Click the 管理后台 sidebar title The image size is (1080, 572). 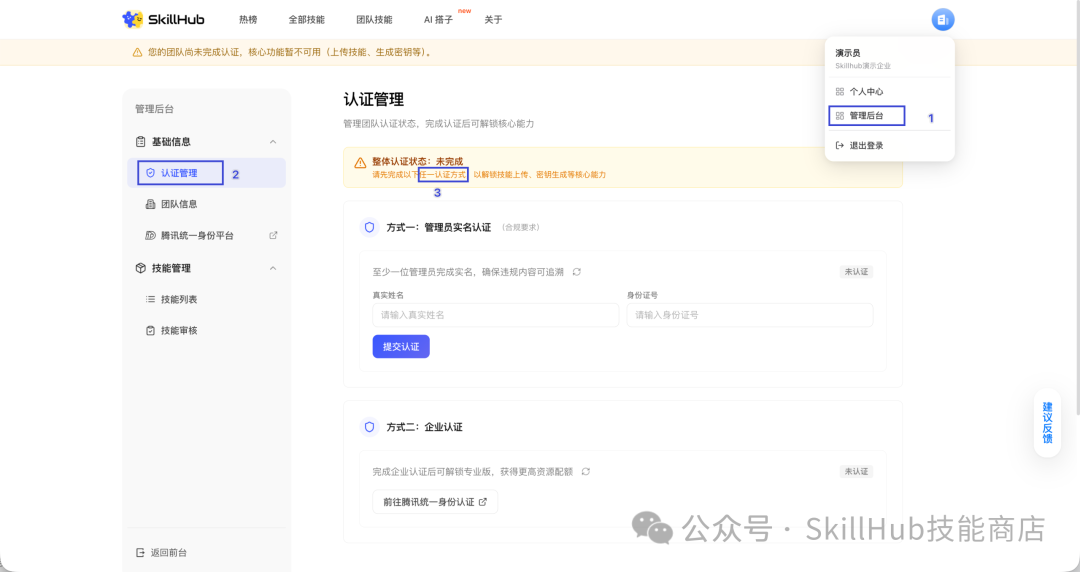(x=154, y=109)
